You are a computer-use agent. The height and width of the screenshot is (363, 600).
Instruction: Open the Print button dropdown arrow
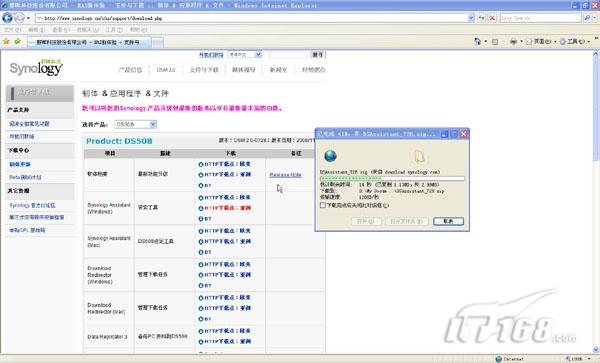(x=521, y=41)
